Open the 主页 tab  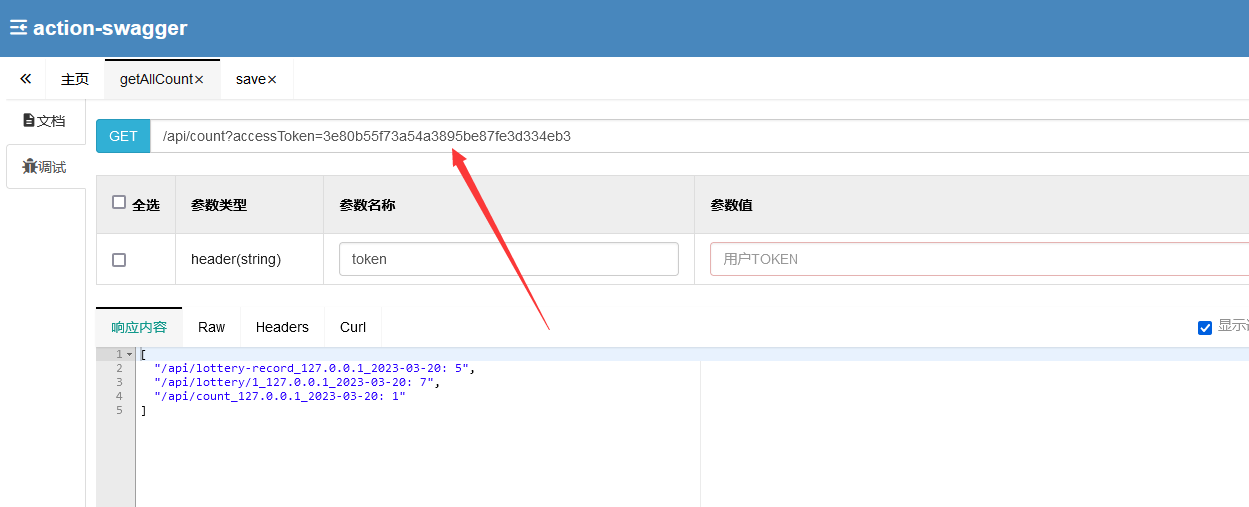[x=75, y=79]
